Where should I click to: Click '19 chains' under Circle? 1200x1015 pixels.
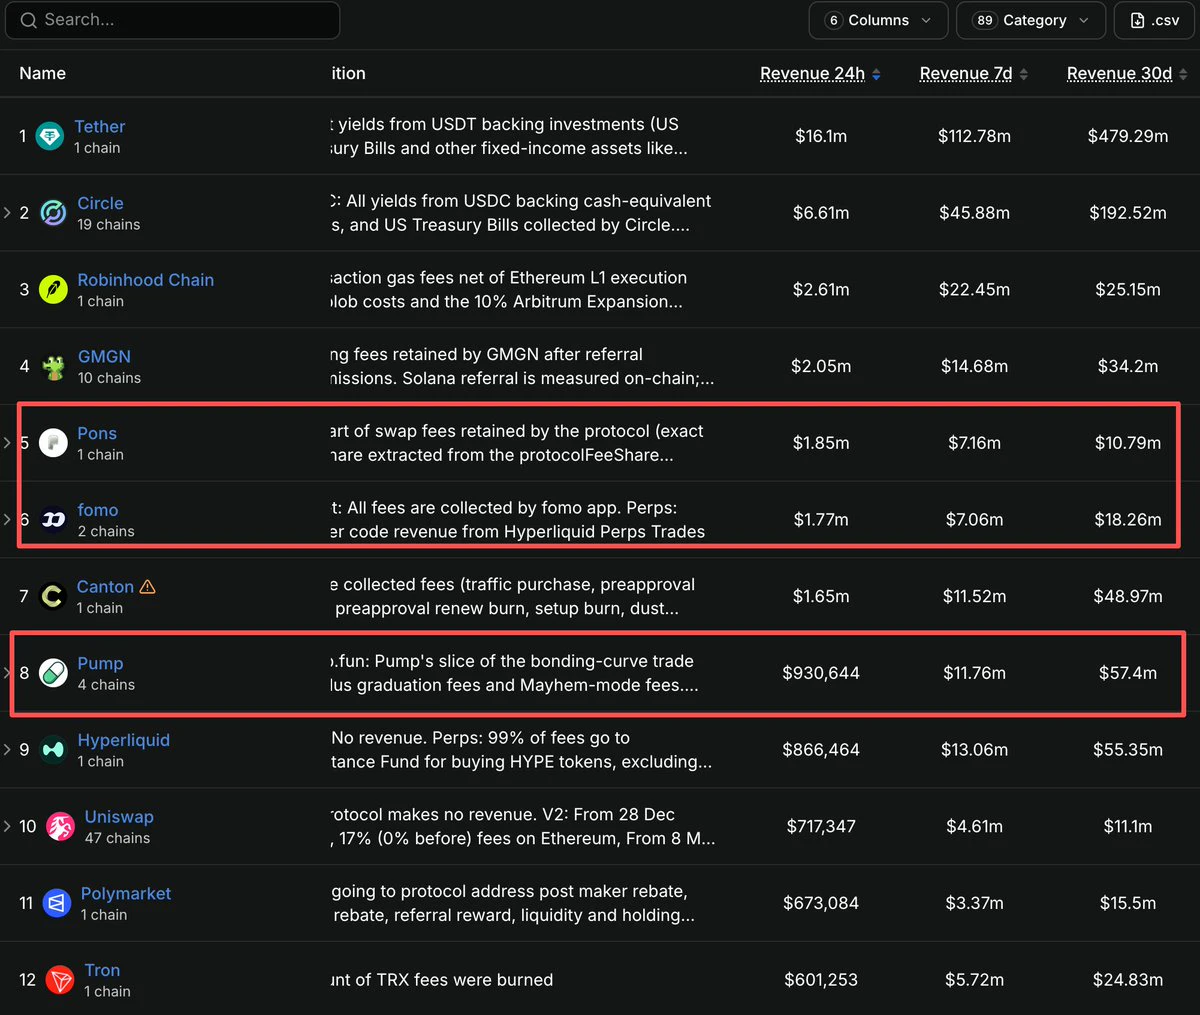pos(109,224)
